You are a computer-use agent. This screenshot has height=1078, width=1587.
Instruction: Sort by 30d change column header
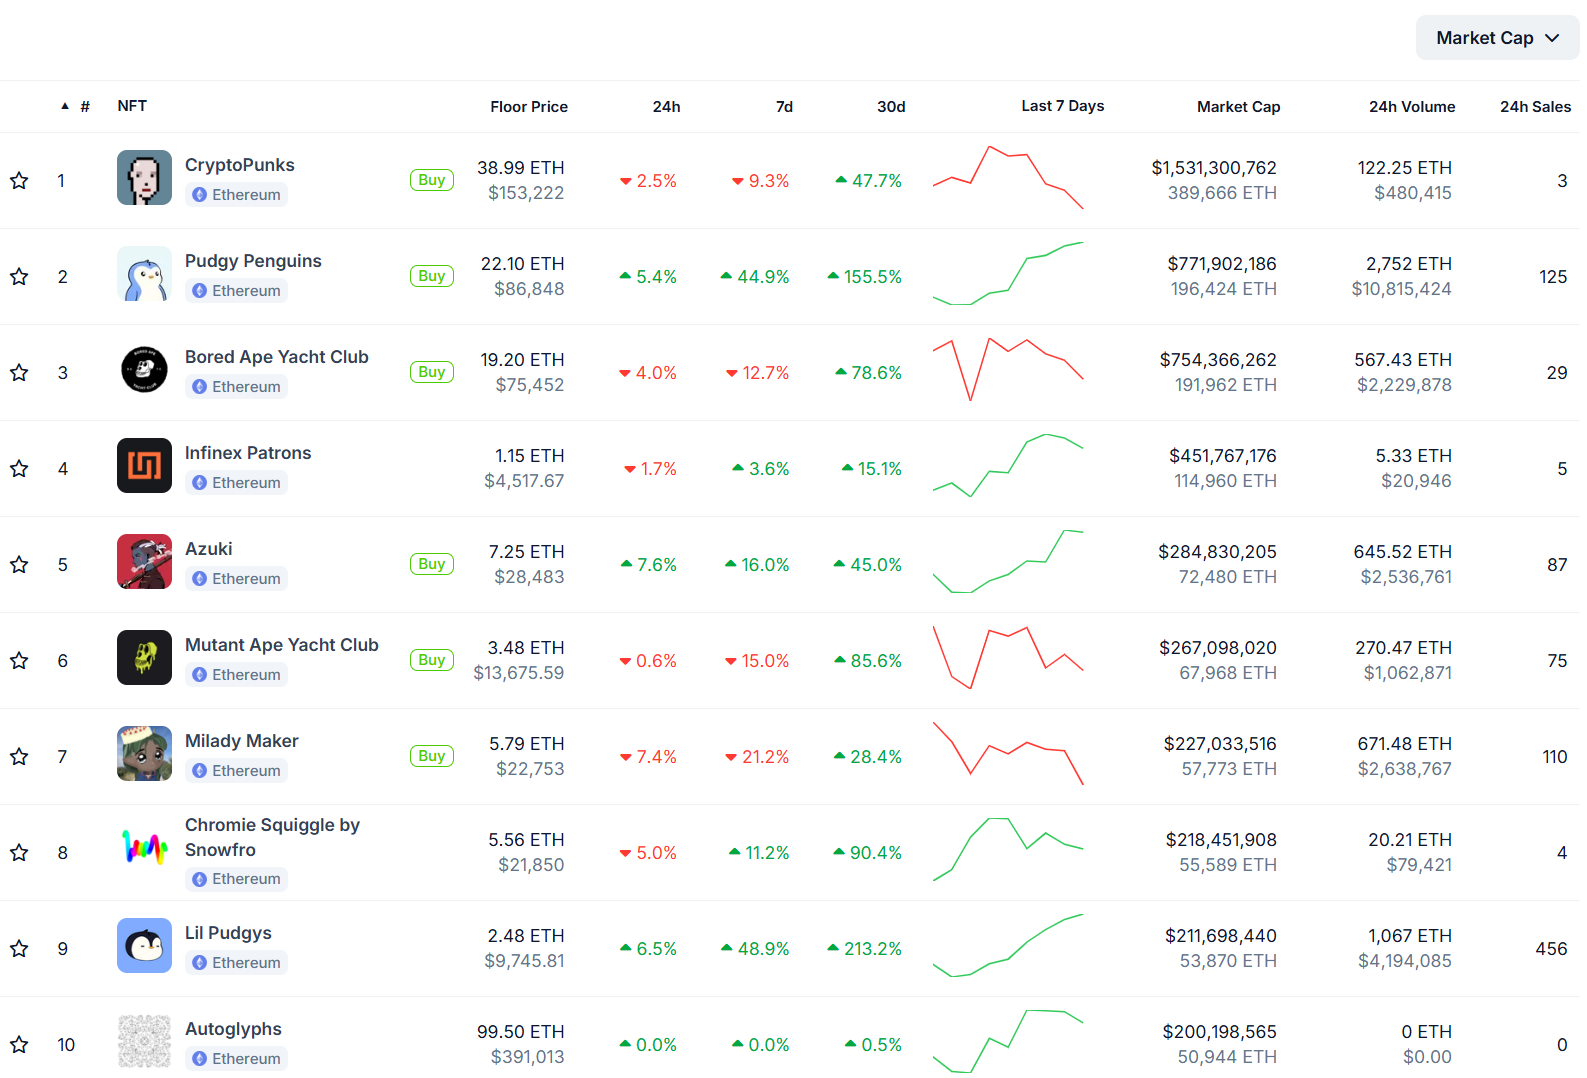(891, 107)
